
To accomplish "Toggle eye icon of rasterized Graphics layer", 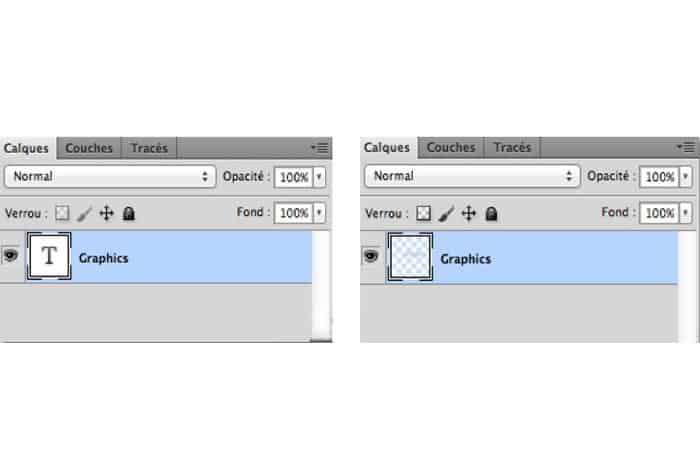I will (x=371, y=256).
